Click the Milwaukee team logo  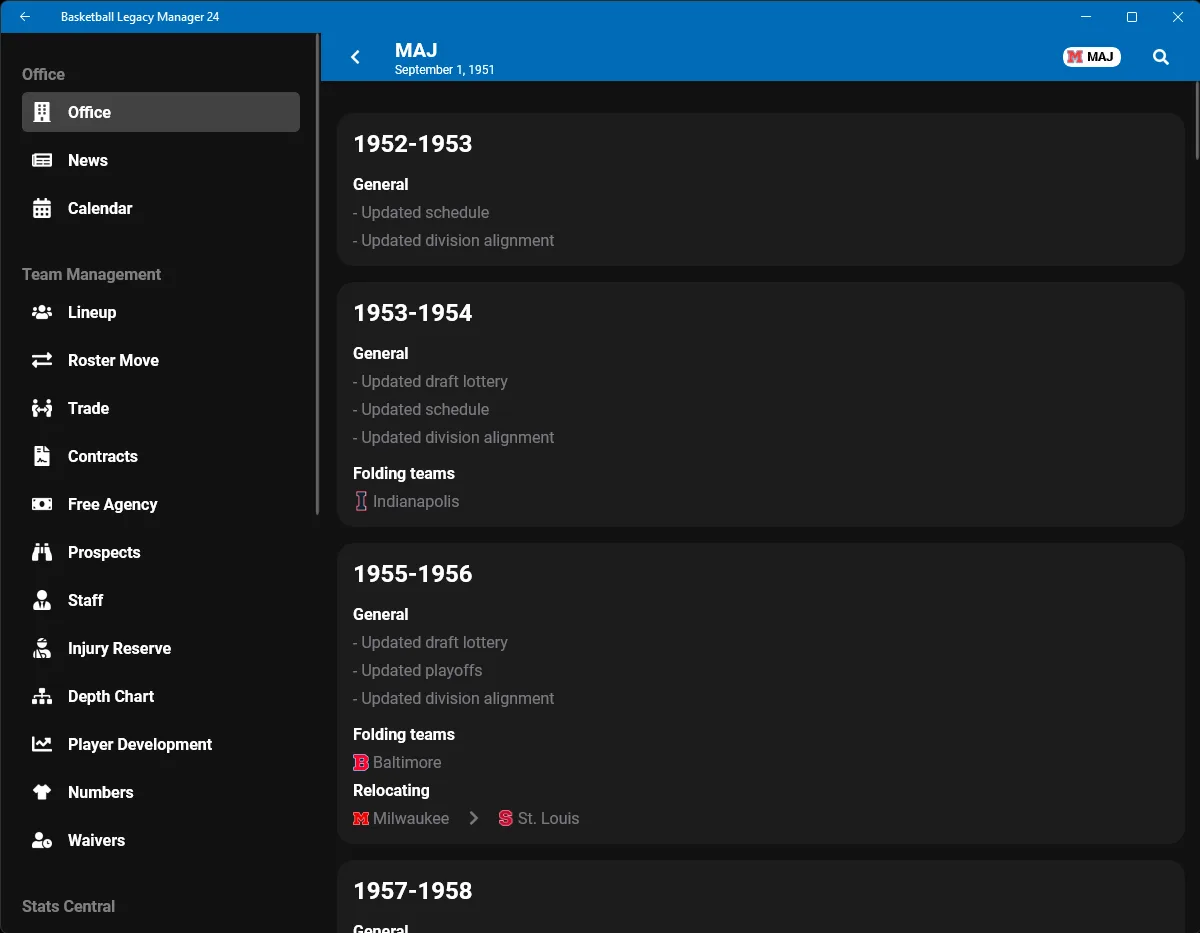[361, 818]
